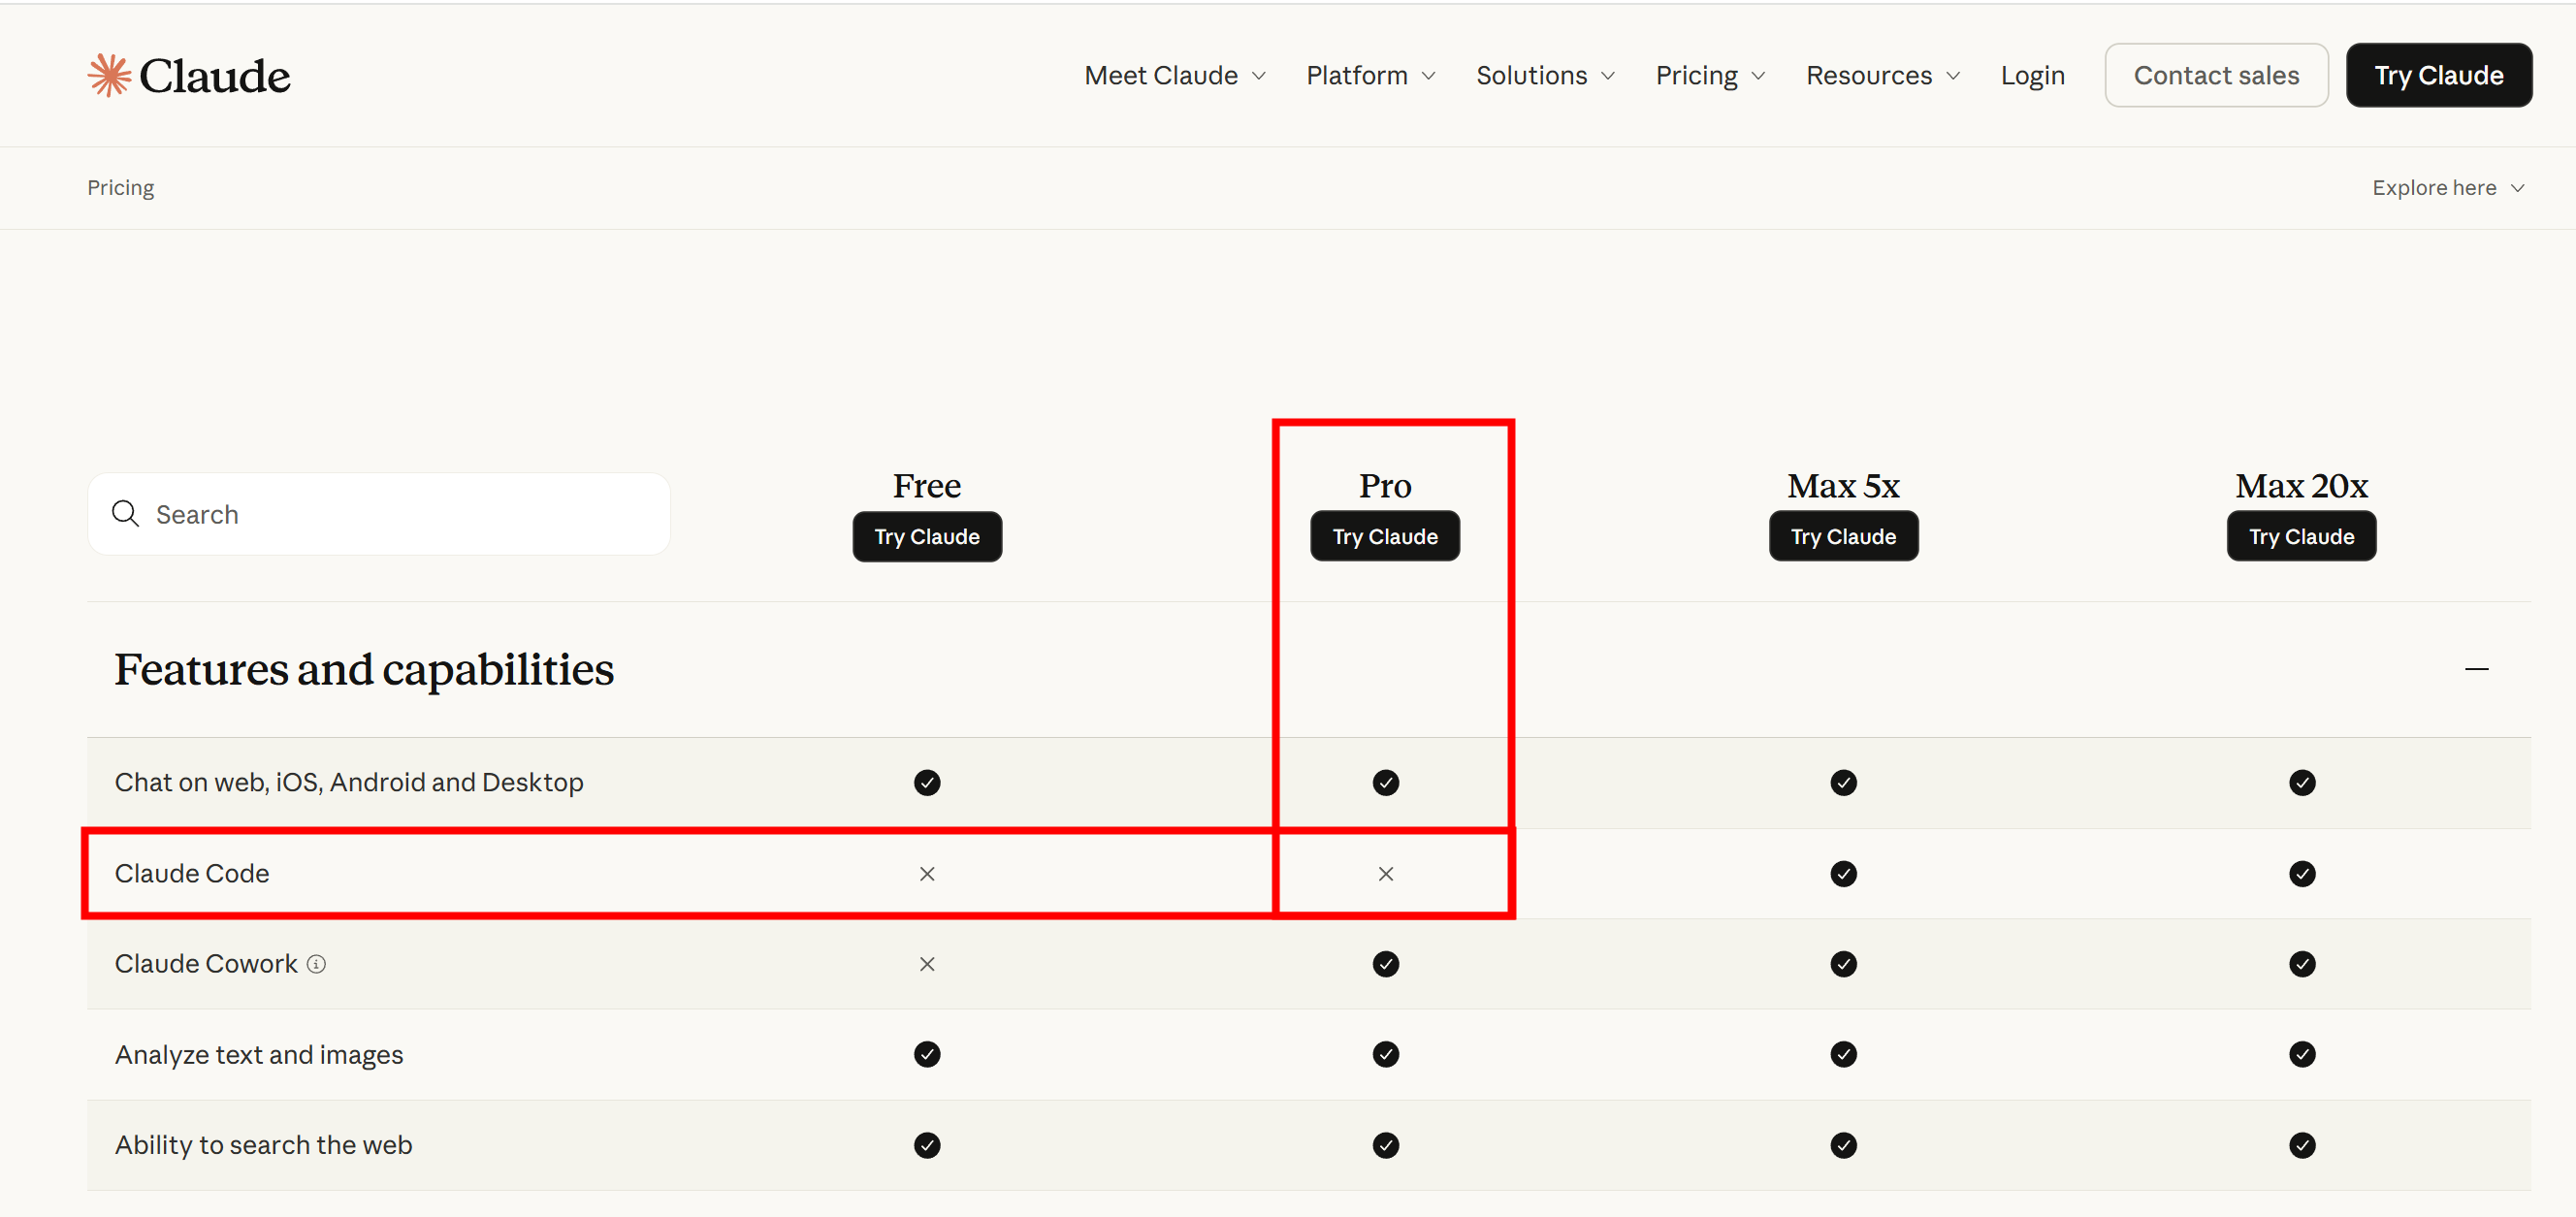Click the Max 5x plan heading
This screenshot has height=1217, width=2576.
[1843, 486]
